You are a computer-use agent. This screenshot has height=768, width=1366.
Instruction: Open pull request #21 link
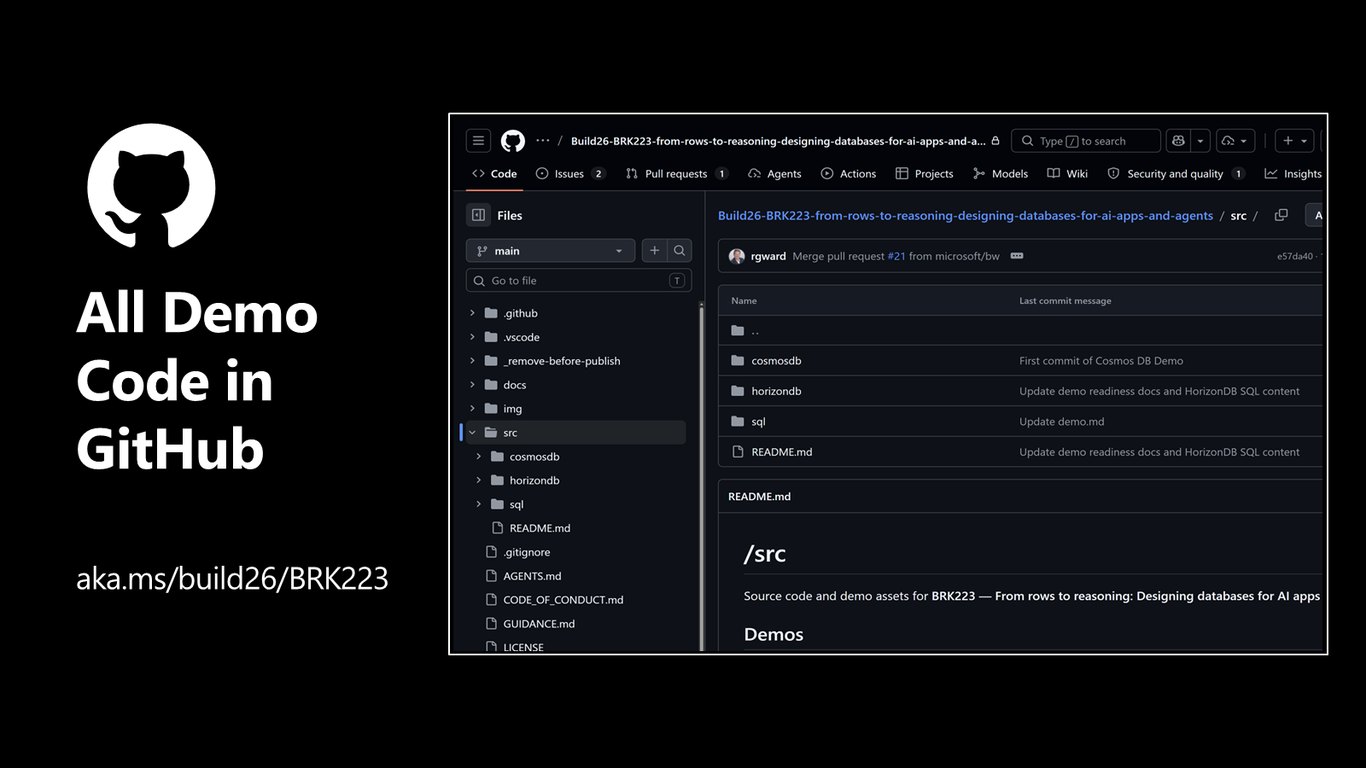click(x=896, y=256)
